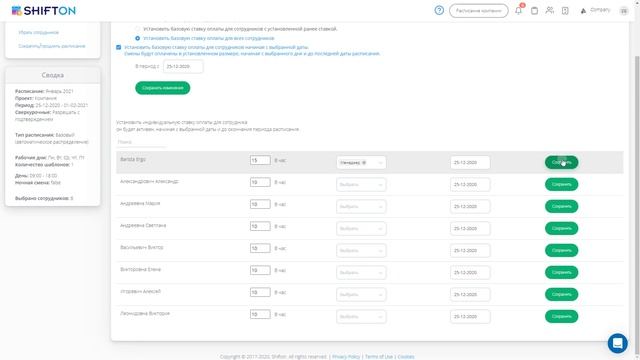Click hourly rate field for Александрович Александр
Viewport: 640px width, 360px height.
(260, 182)
